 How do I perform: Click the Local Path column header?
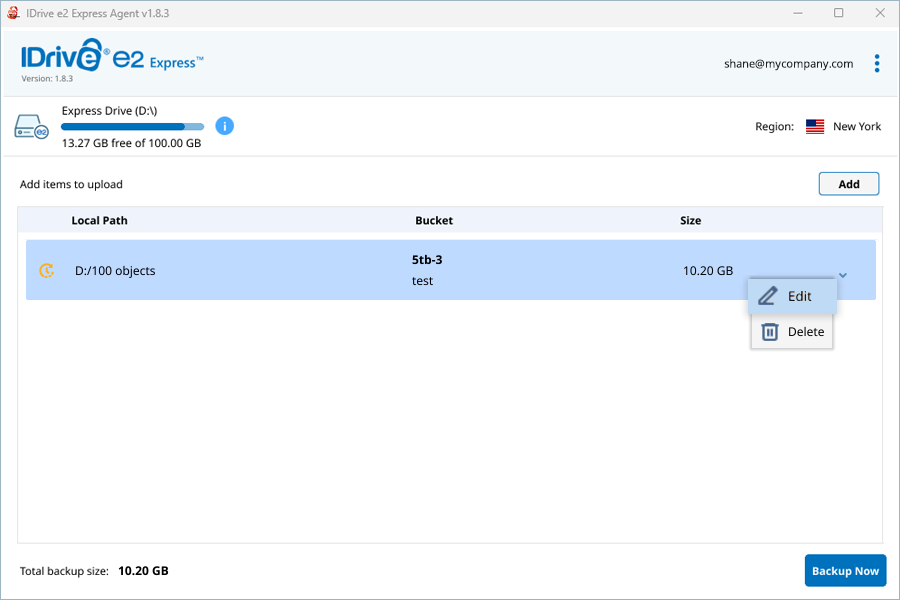tap(99, 220)
